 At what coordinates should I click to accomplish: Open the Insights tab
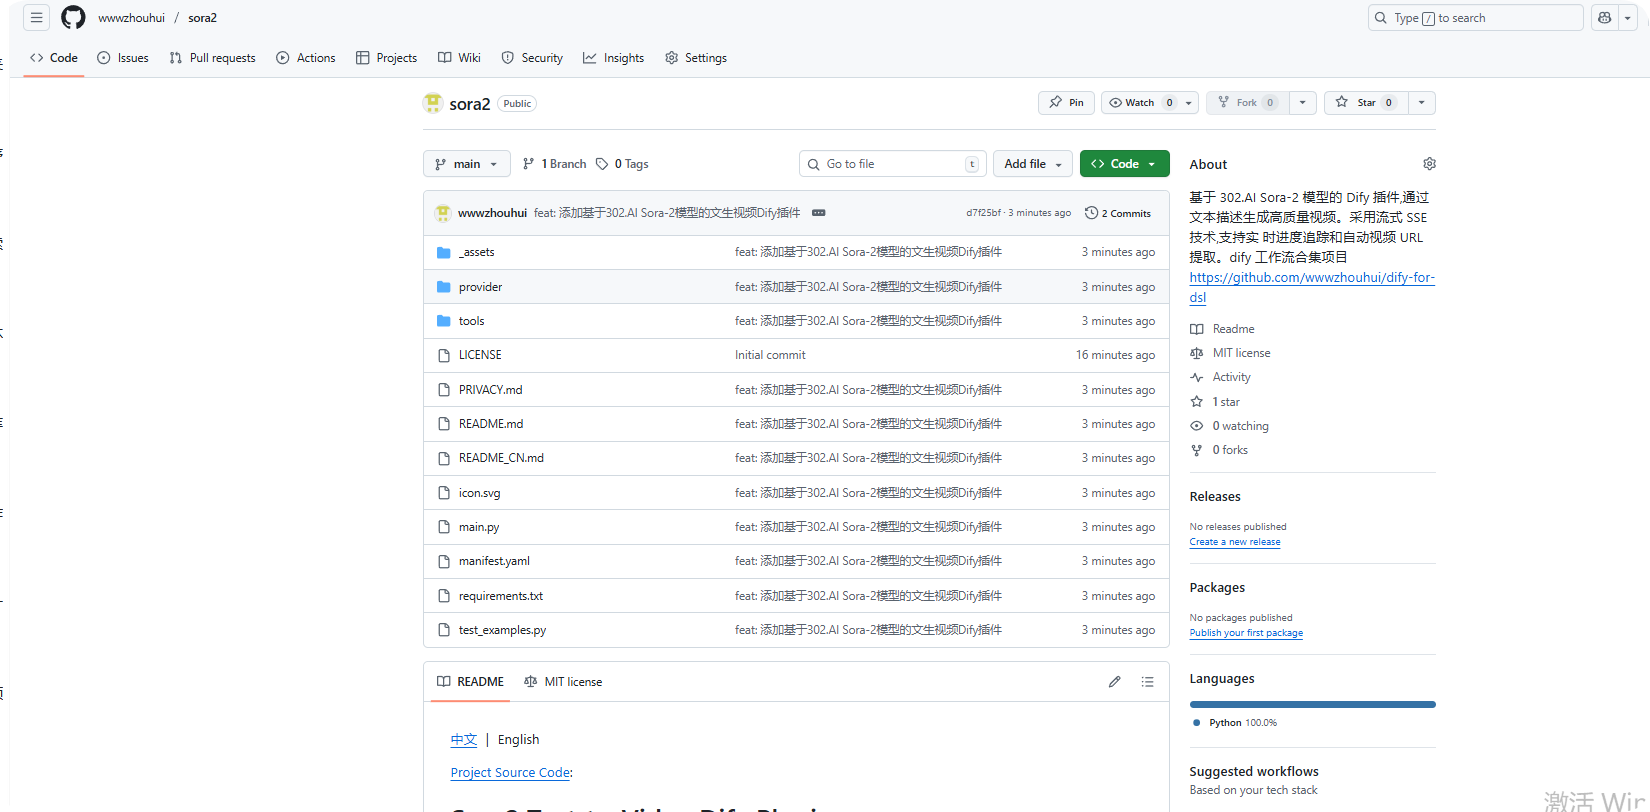click(x=614, y=58)
